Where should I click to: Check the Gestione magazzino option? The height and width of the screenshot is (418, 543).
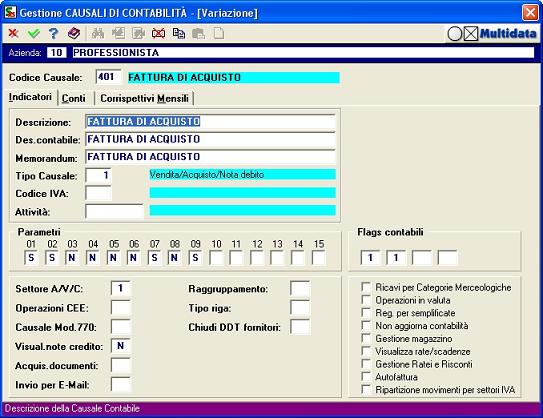point(366,338)
